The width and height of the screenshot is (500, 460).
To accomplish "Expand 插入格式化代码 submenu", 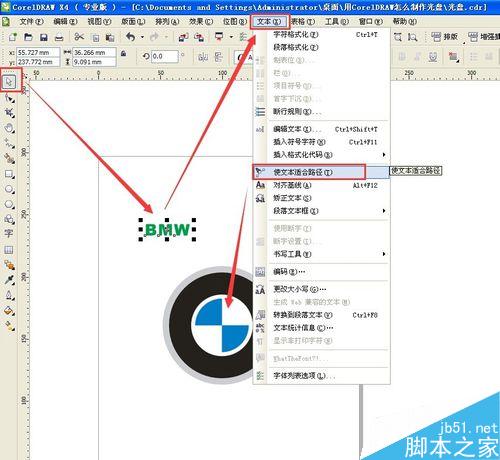I will click(x=384, y=155).
